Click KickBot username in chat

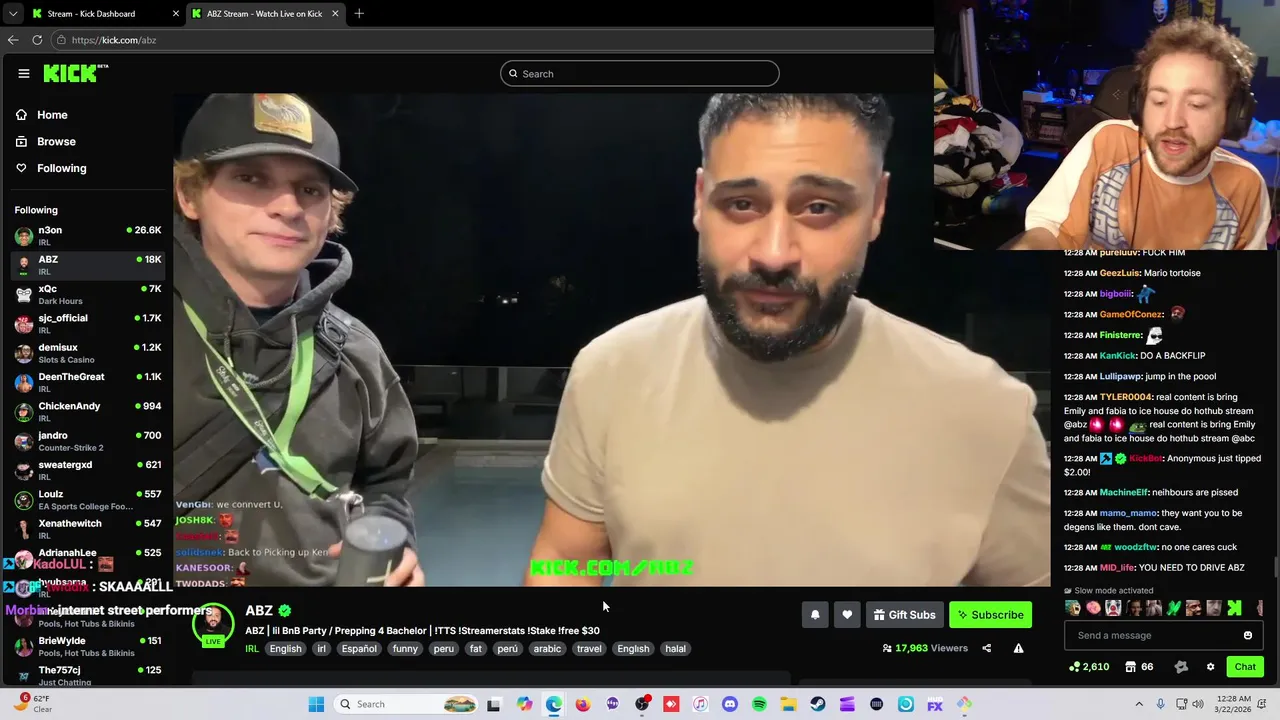pos(1145,459)
